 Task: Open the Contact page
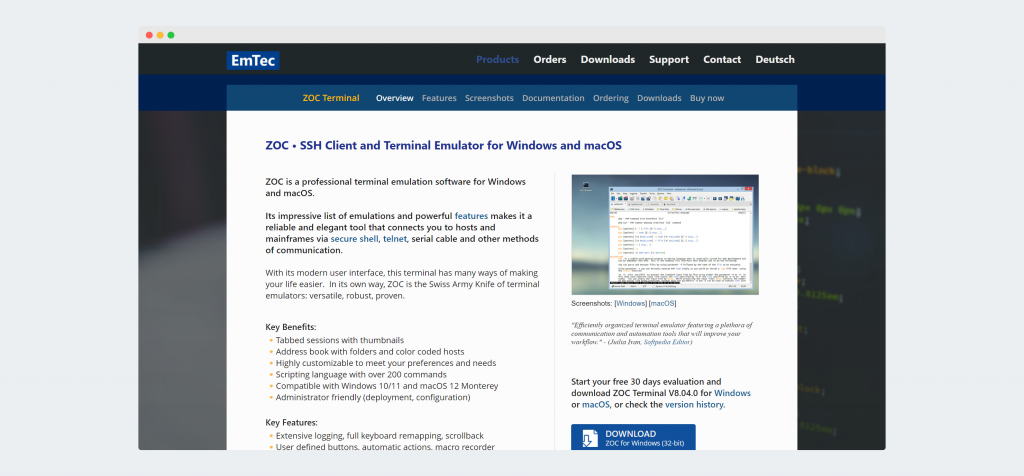coord(722,59)
